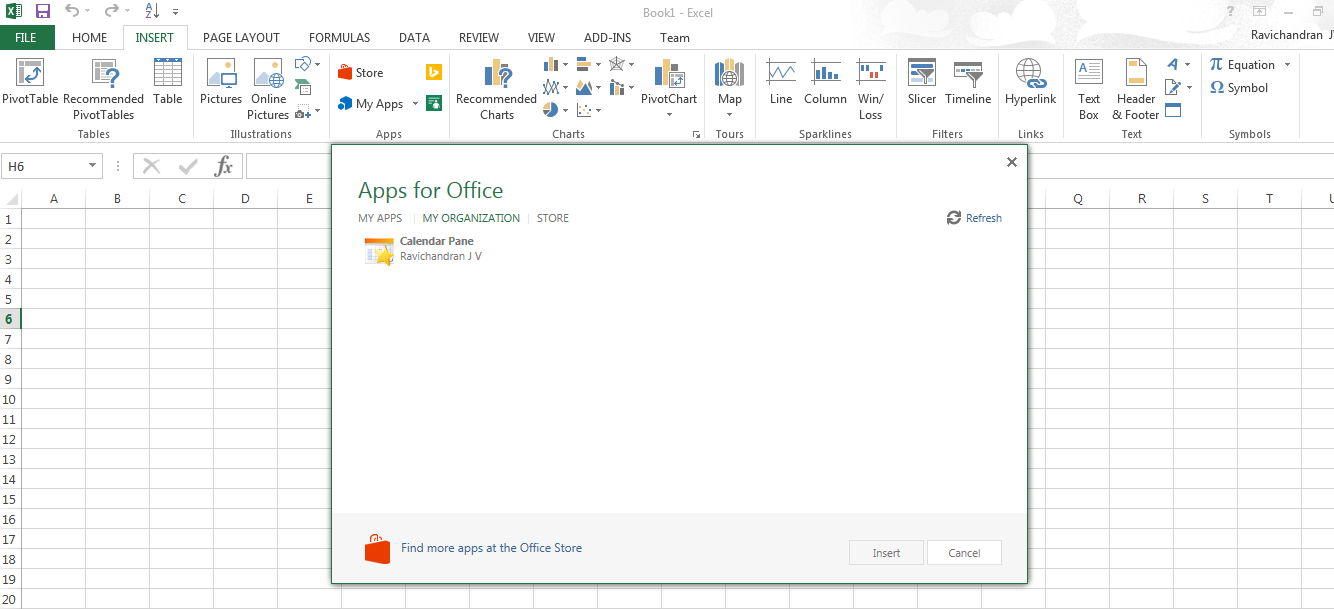The height and width of the screenshot is (609, 1334).
Task: Open the Name Box dropdown arrow
Action: 93,166
